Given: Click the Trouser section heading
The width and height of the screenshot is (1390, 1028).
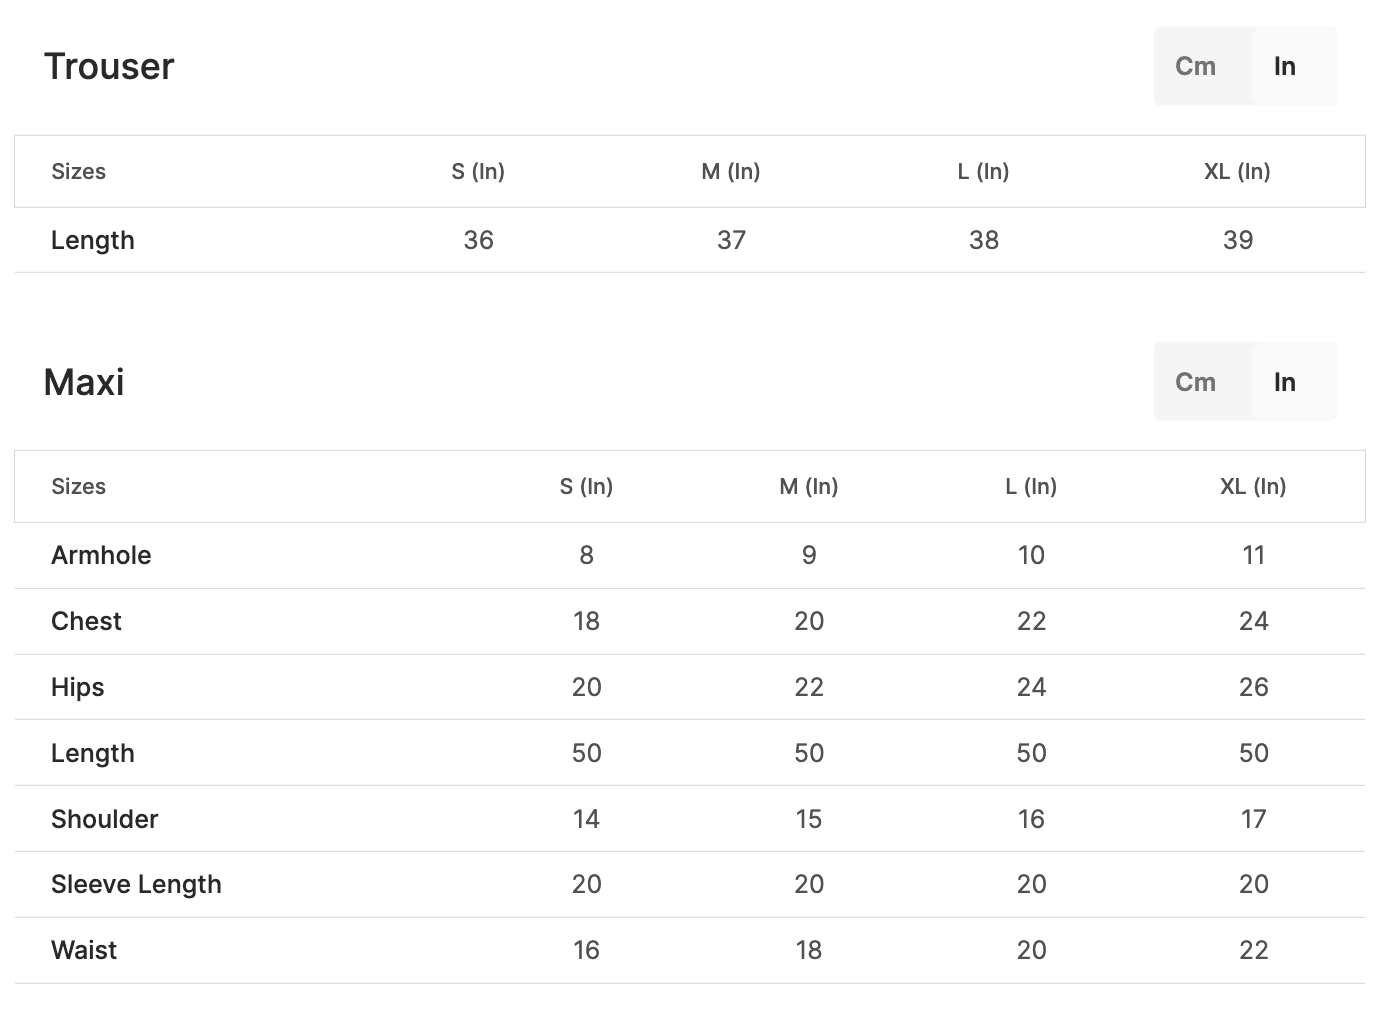Looking at the screenshot, I should (x=109, y=67).
